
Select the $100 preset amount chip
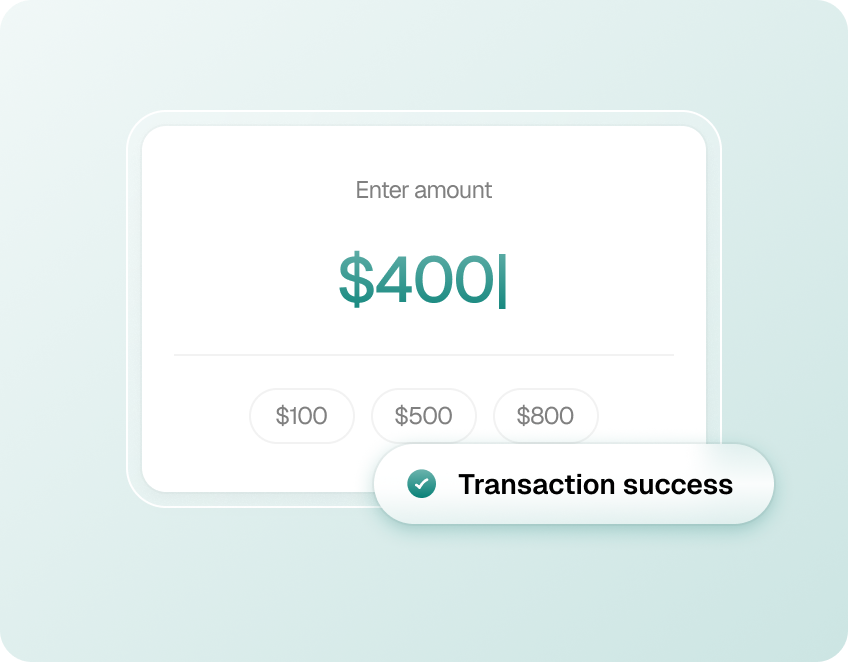pos(301,416)
